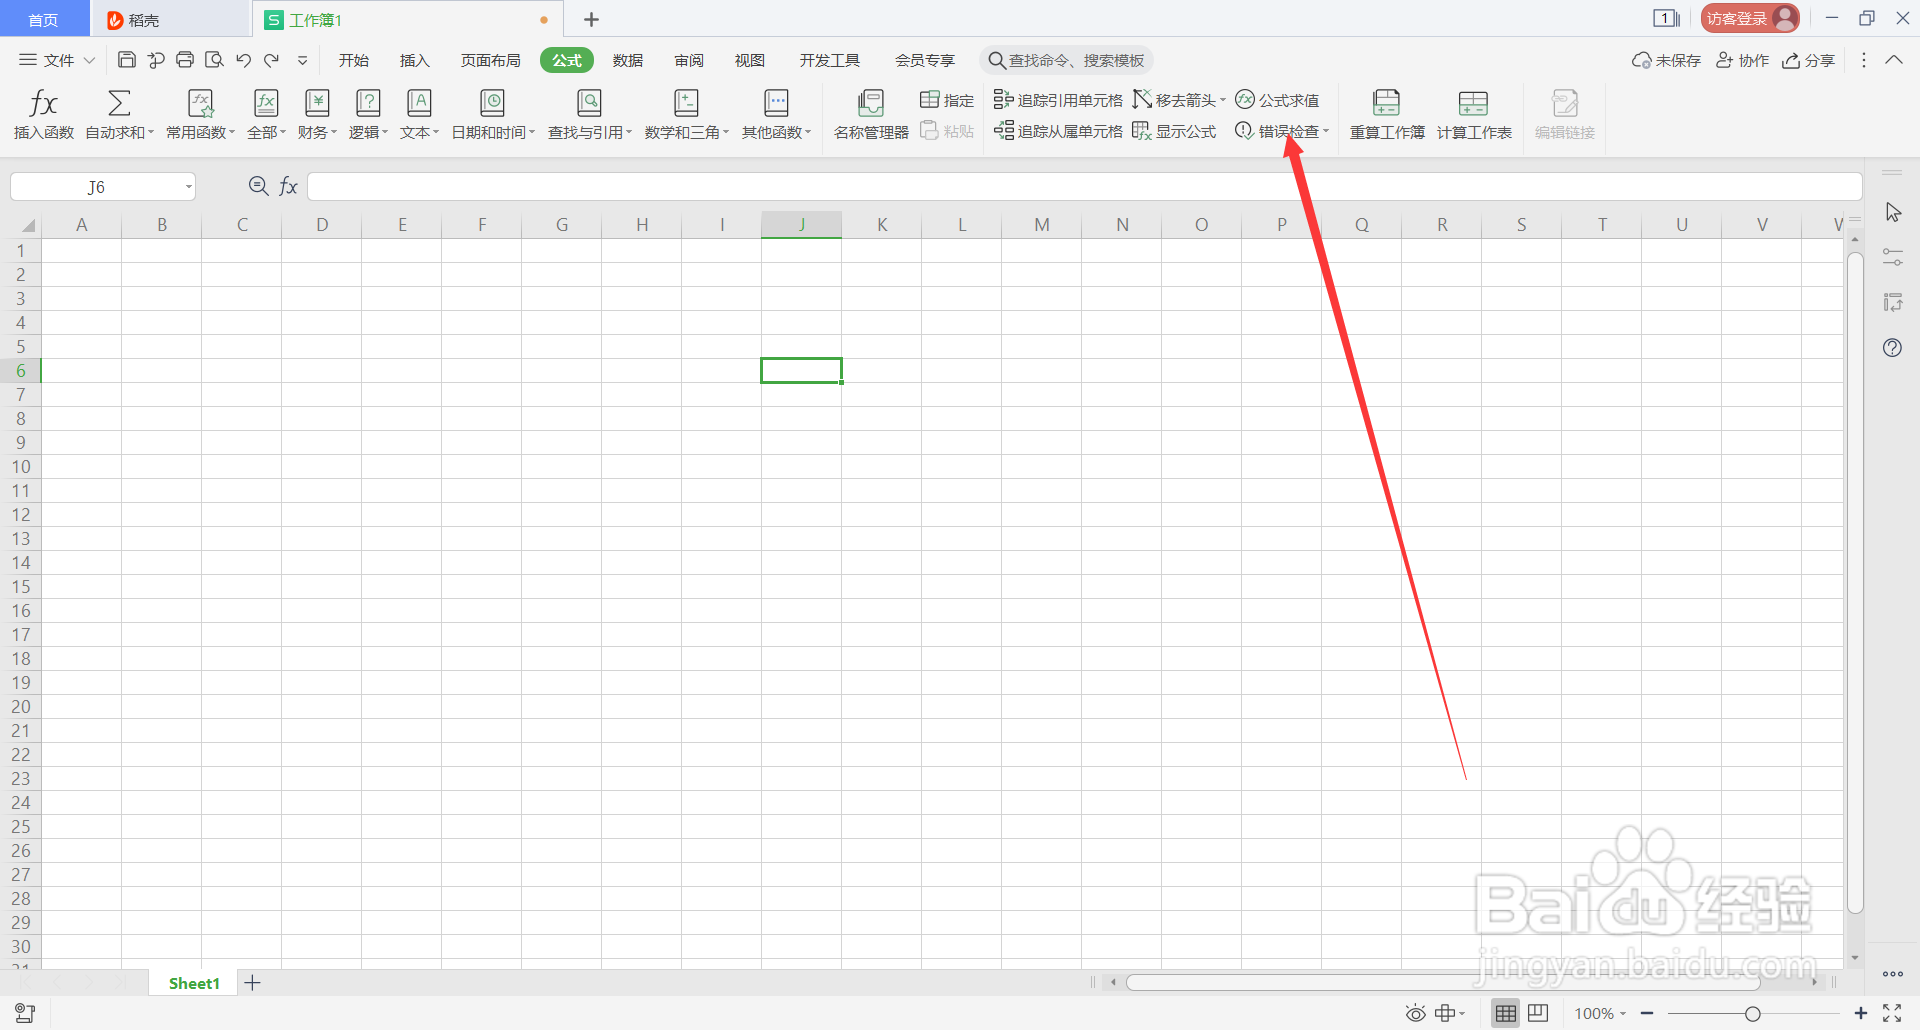Image resolution: width=1920 pixels, height=1030 pixels.
Task: Click the zoom slider handle
Action: [x=1753, y=1014]
